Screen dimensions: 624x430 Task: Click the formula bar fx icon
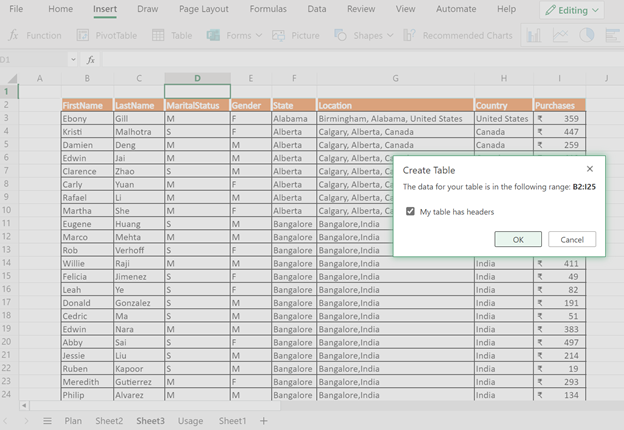coord(91,60)
